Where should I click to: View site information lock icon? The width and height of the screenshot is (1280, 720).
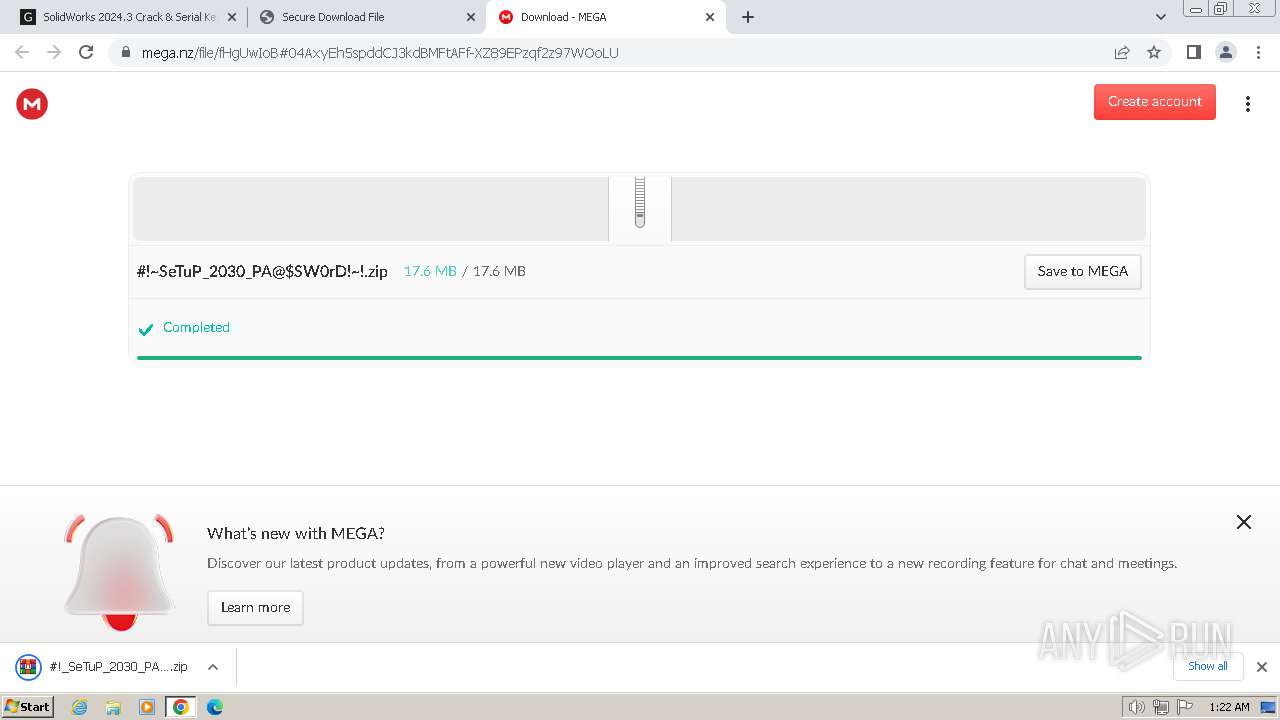coord(125,52)
